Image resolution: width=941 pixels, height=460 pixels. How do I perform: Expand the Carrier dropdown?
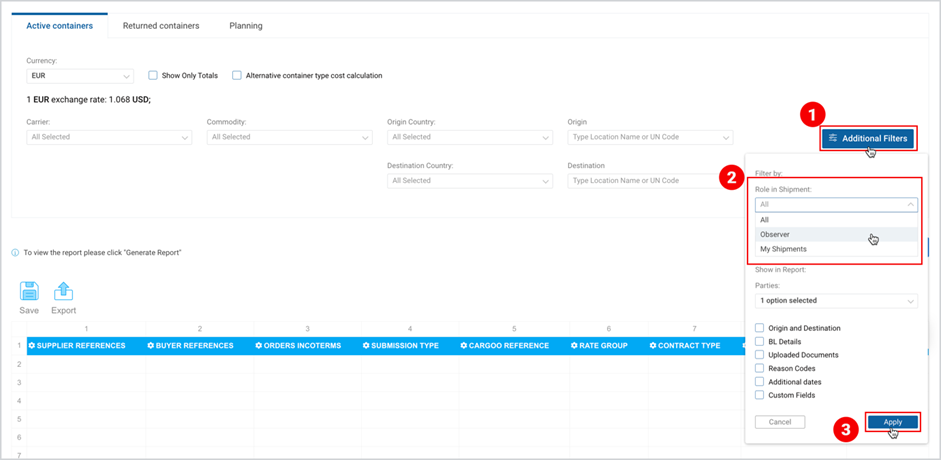point(109,137)
